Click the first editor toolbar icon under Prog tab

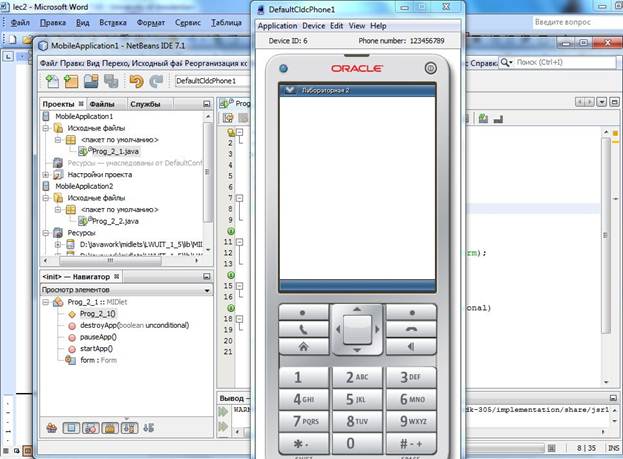click(228, 118)
